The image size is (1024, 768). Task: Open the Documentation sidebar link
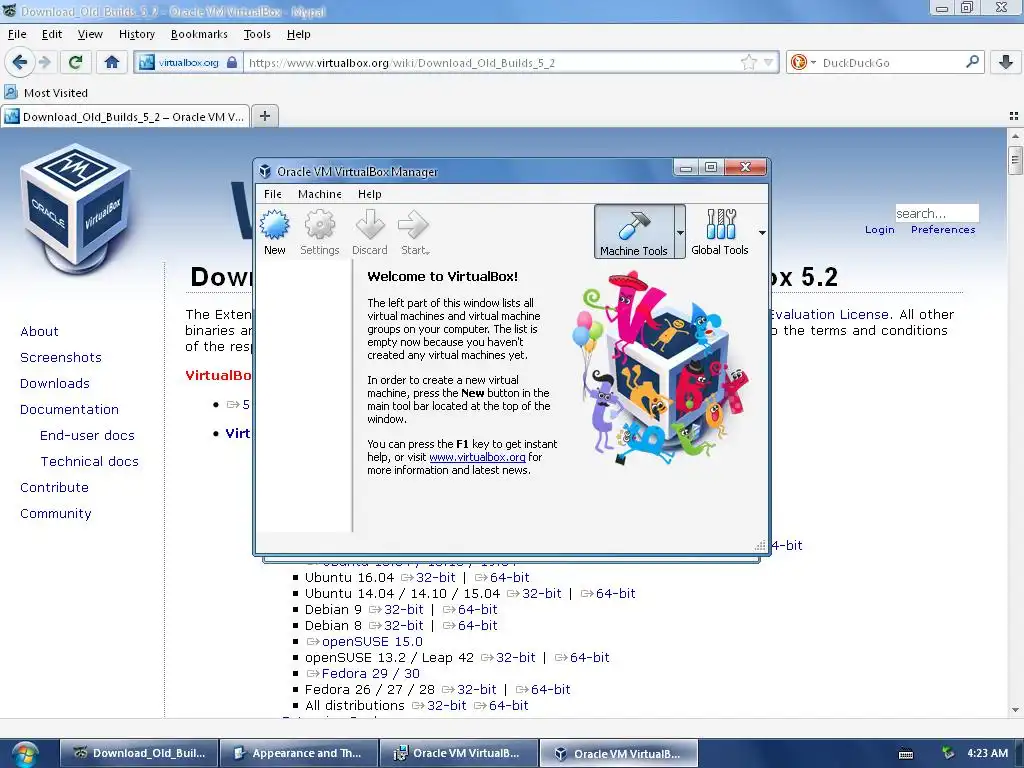(x=69, y=409)
